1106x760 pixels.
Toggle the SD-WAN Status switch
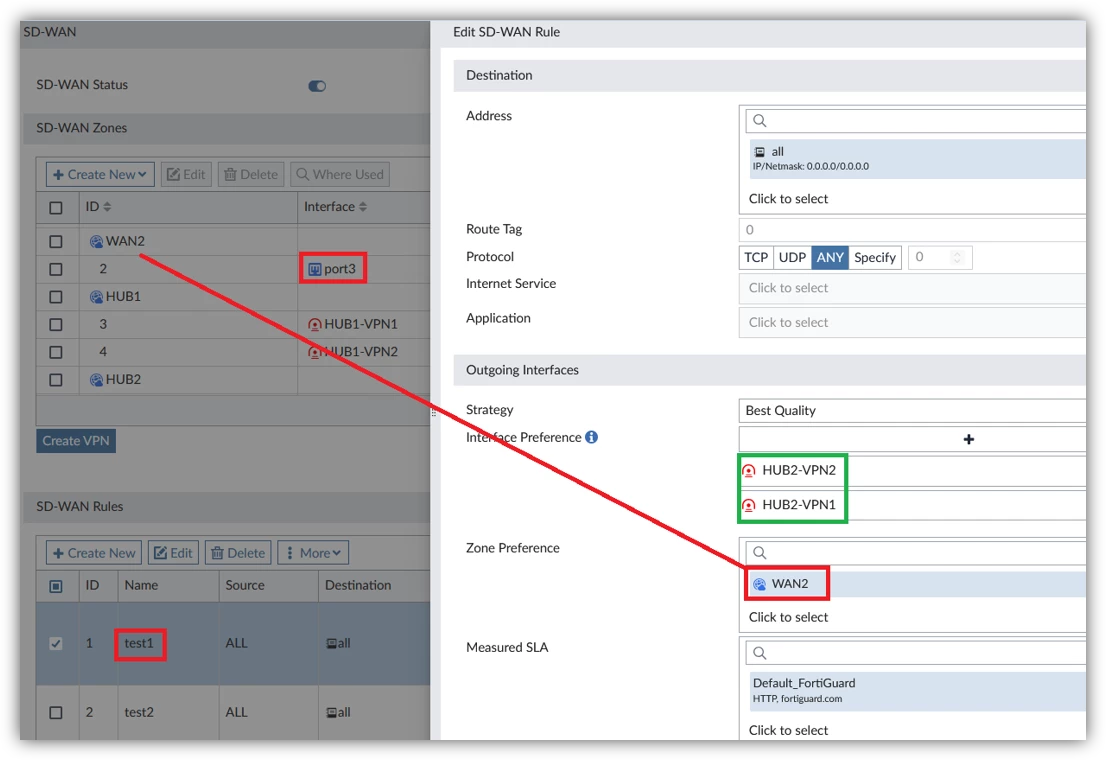[317, 86]
